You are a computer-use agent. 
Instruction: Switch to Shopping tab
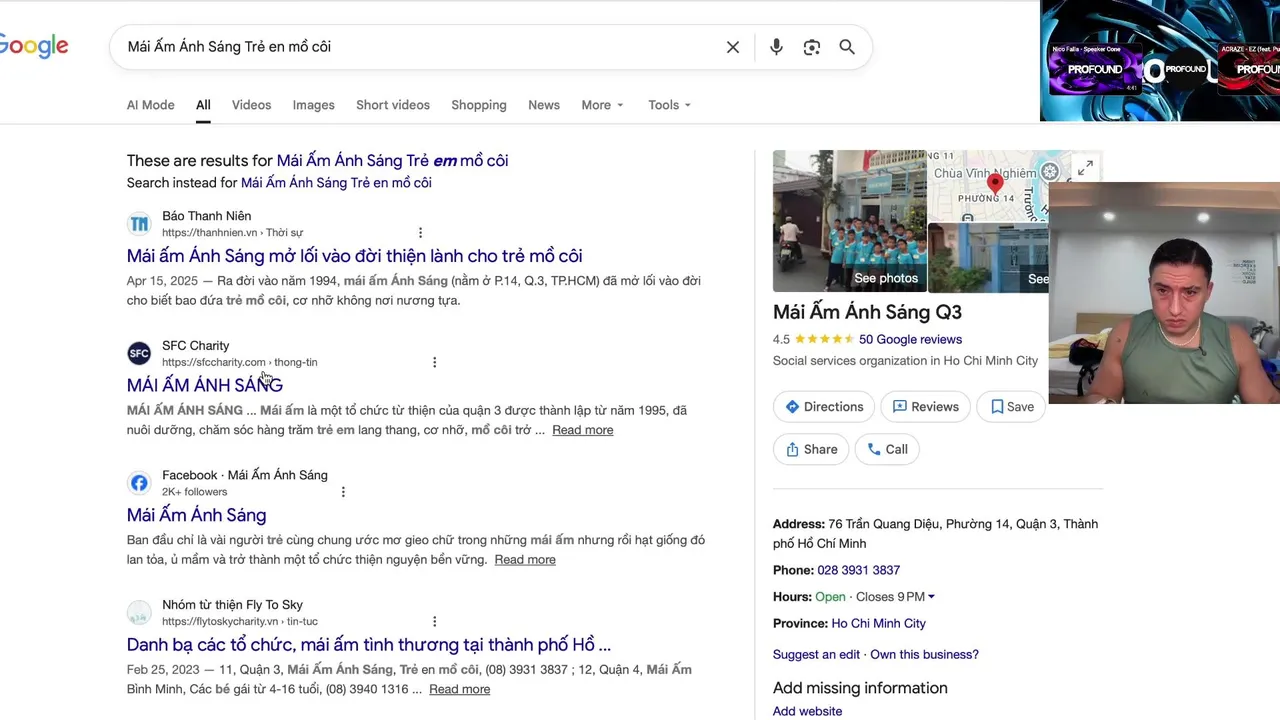[x=479, y=105]
